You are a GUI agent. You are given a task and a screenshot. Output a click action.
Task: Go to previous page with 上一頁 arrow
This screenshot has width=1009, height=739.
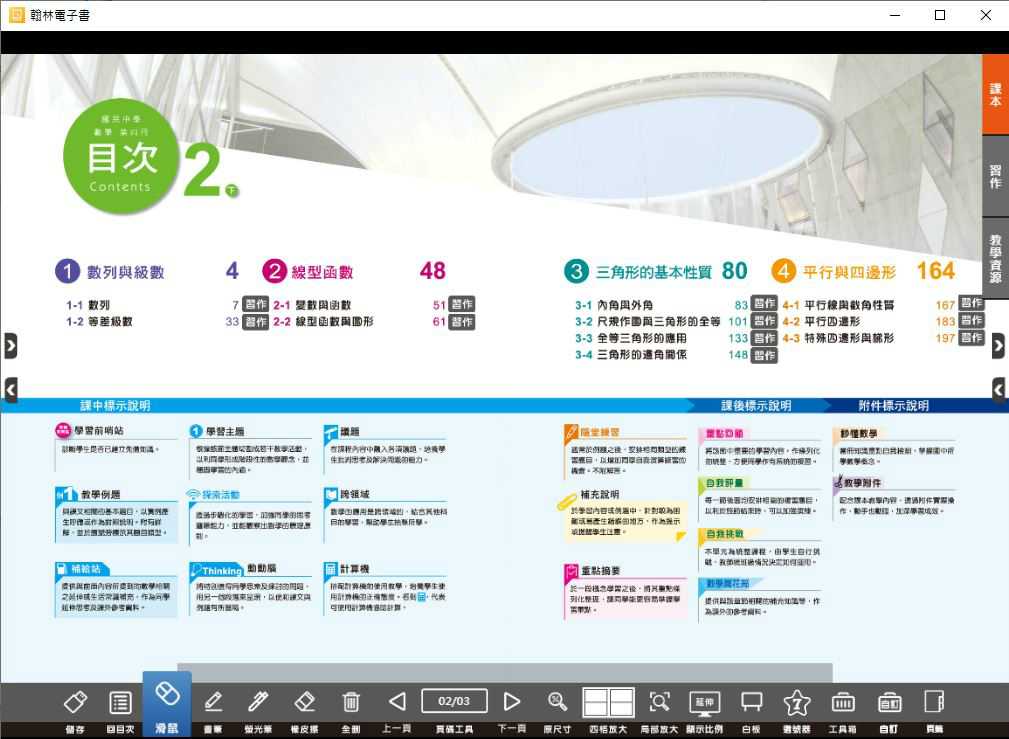(397, 702)
